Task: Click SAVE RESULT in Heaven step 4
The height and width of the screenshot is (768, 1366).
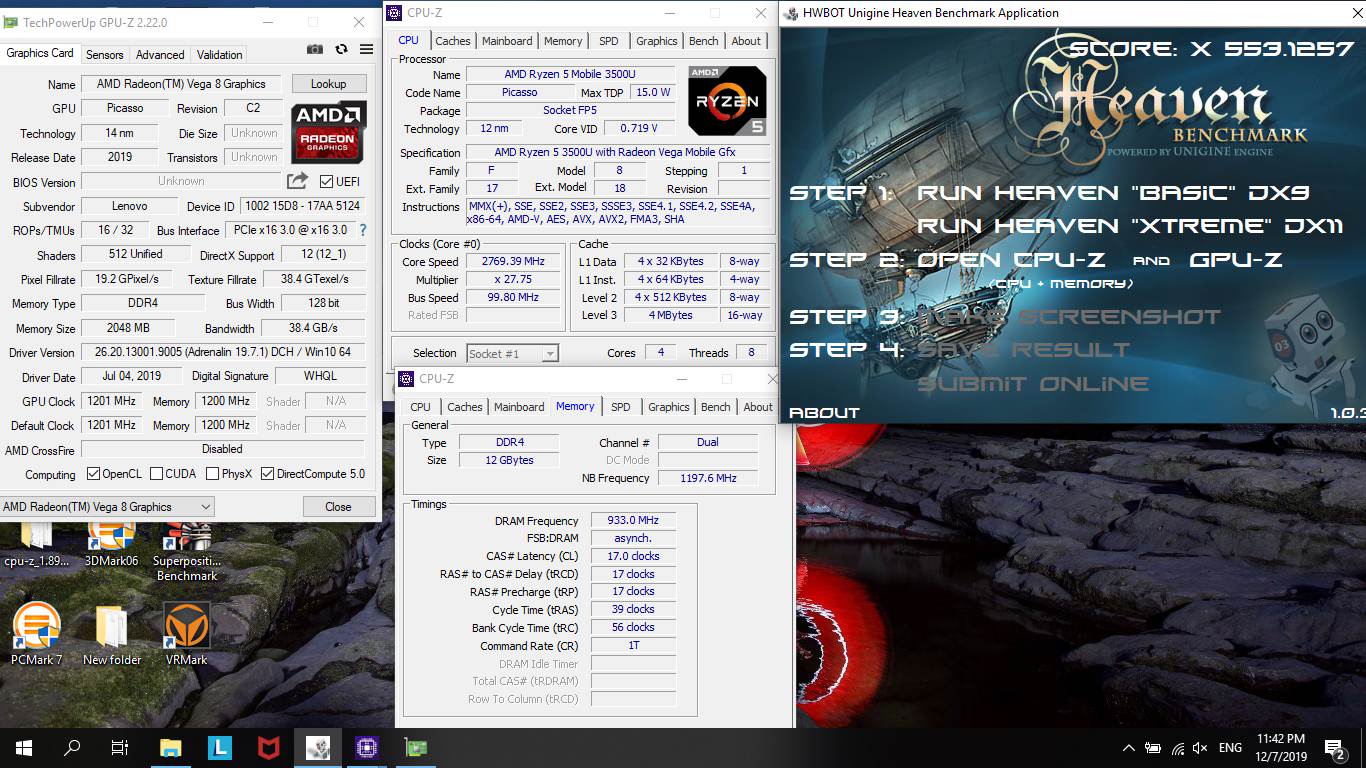Action: tap(1023, 350)
